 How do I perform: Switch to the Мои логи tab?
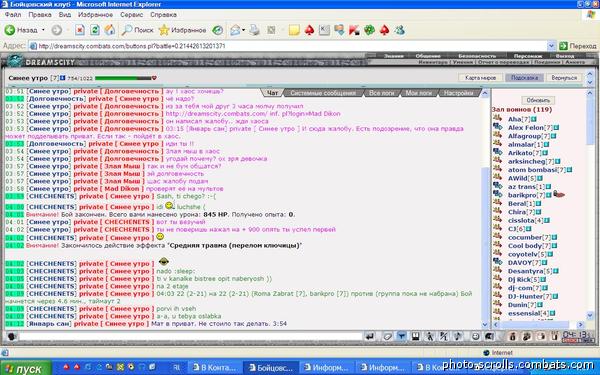pyautogui.click(x=418, y=93)
